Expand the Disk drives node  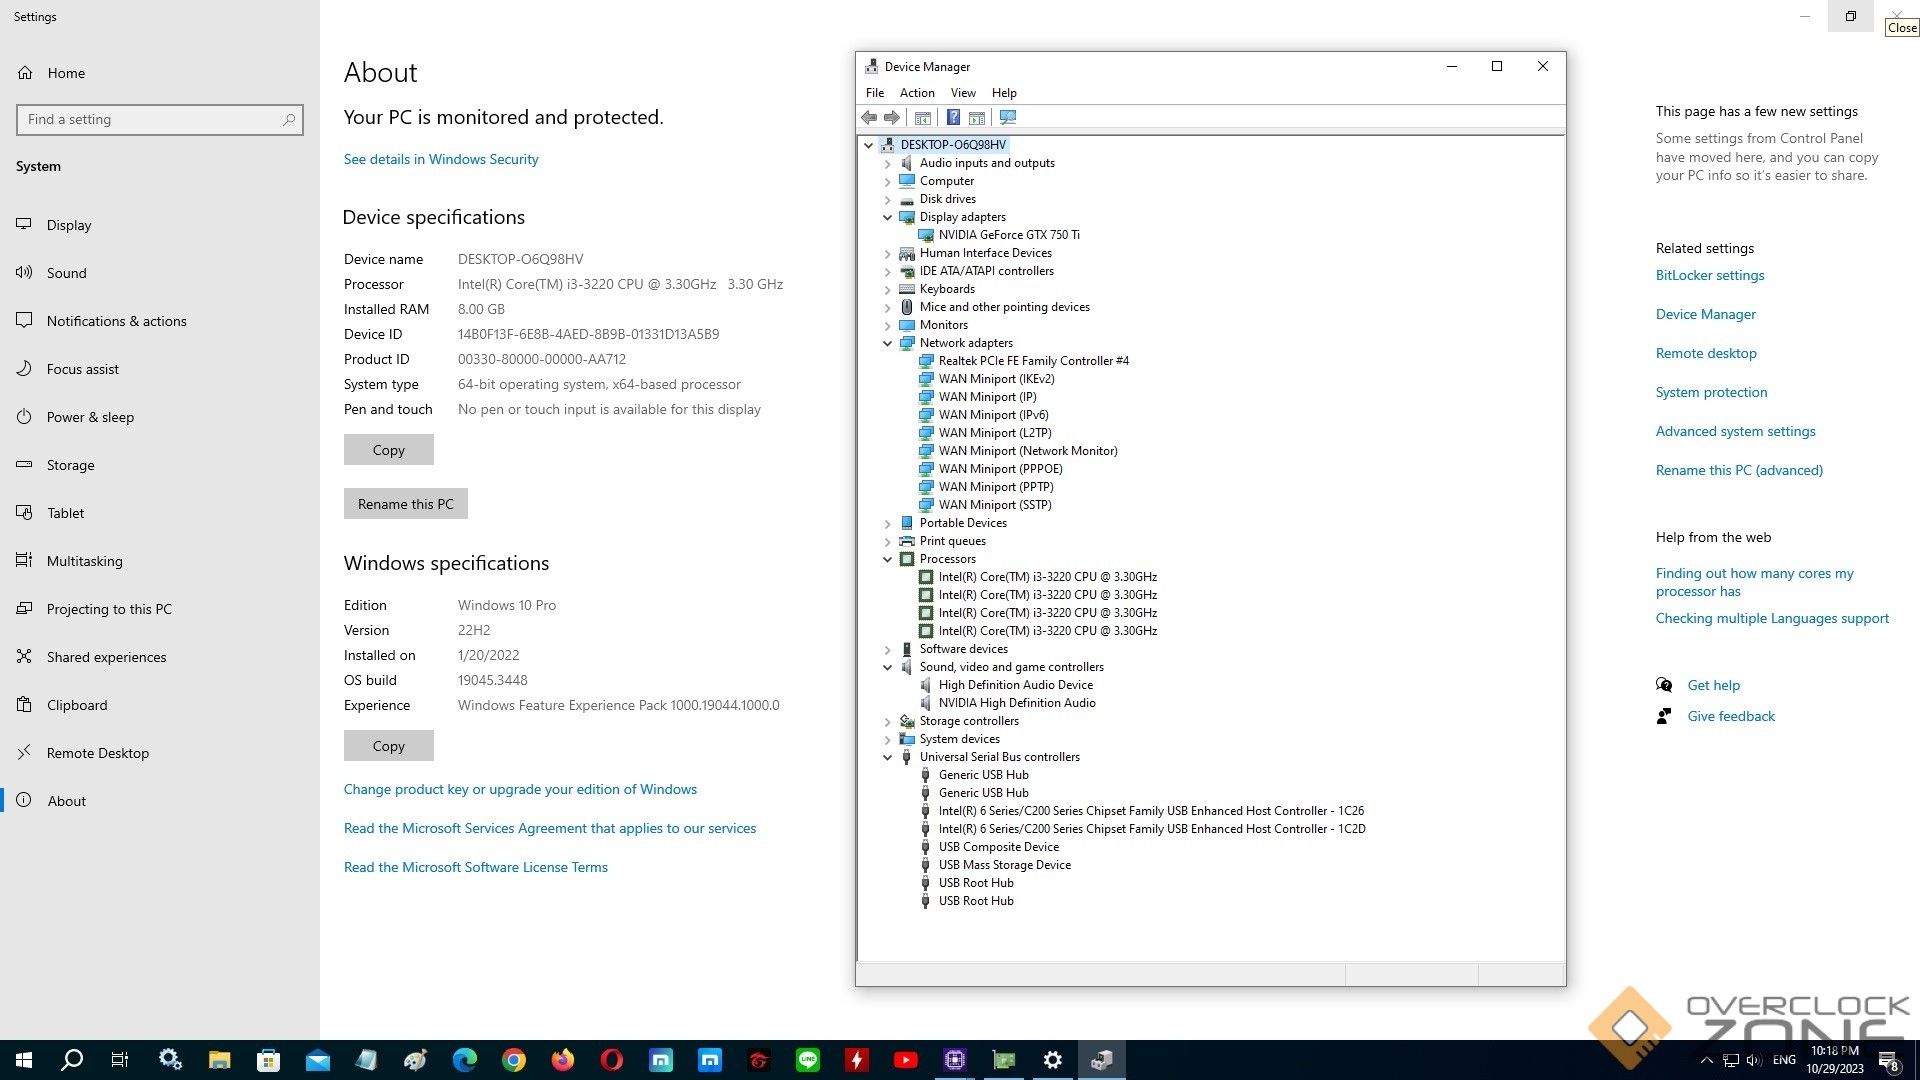pos(887,199)
